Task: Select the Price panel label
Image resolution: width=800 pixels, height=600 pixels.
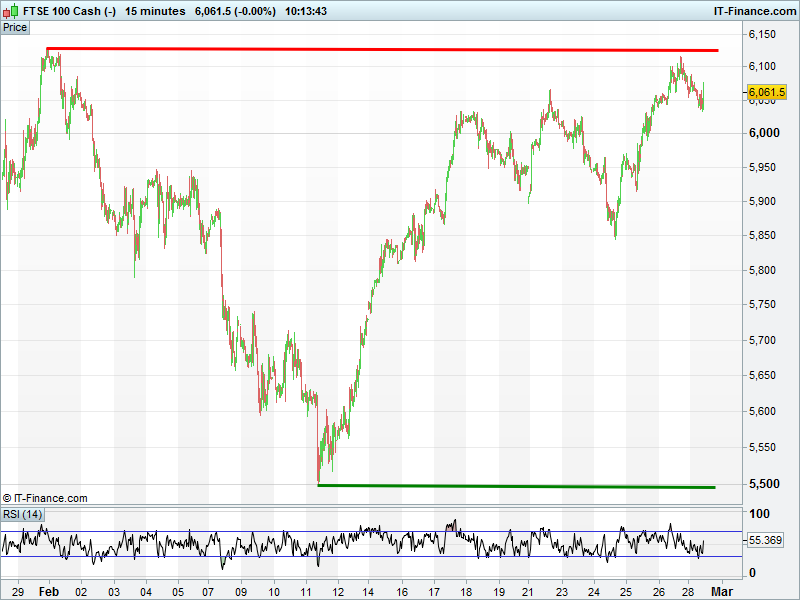Action: point(15,27)
